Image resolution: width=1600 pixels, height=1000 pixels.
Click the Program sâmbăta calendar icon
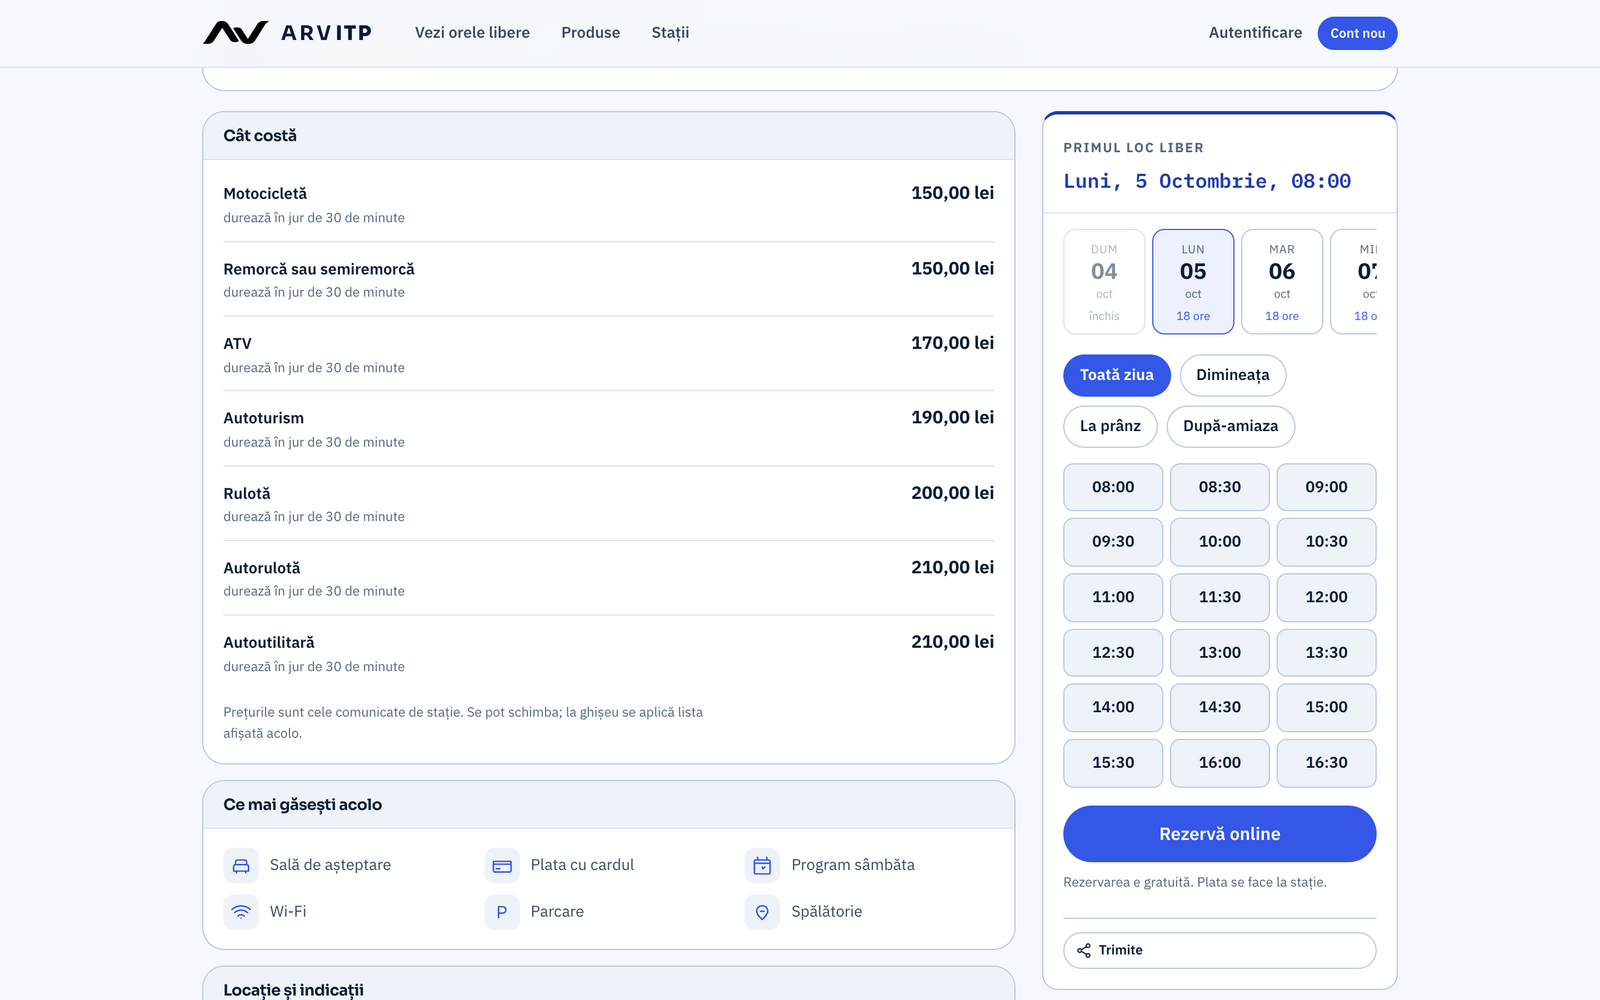click(x=762, y=866)
